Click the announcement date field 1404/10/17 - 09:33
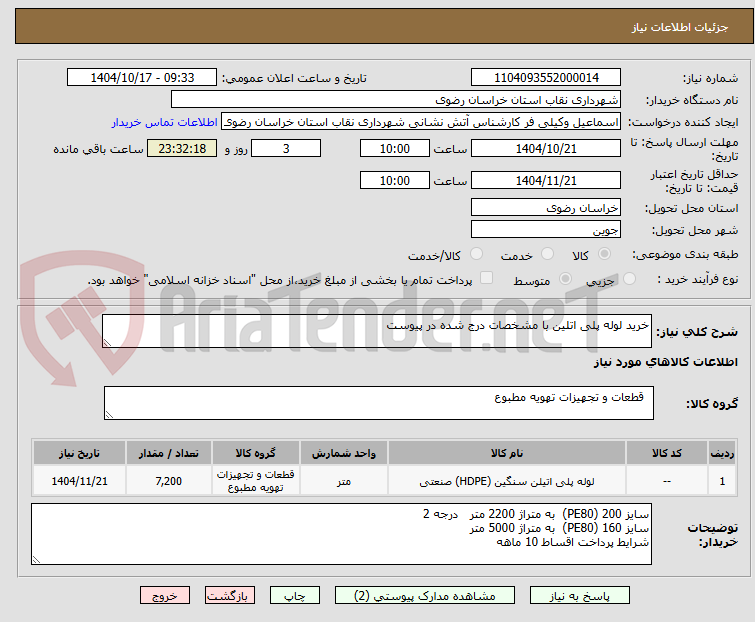The image size is (755, 622). 142,78
